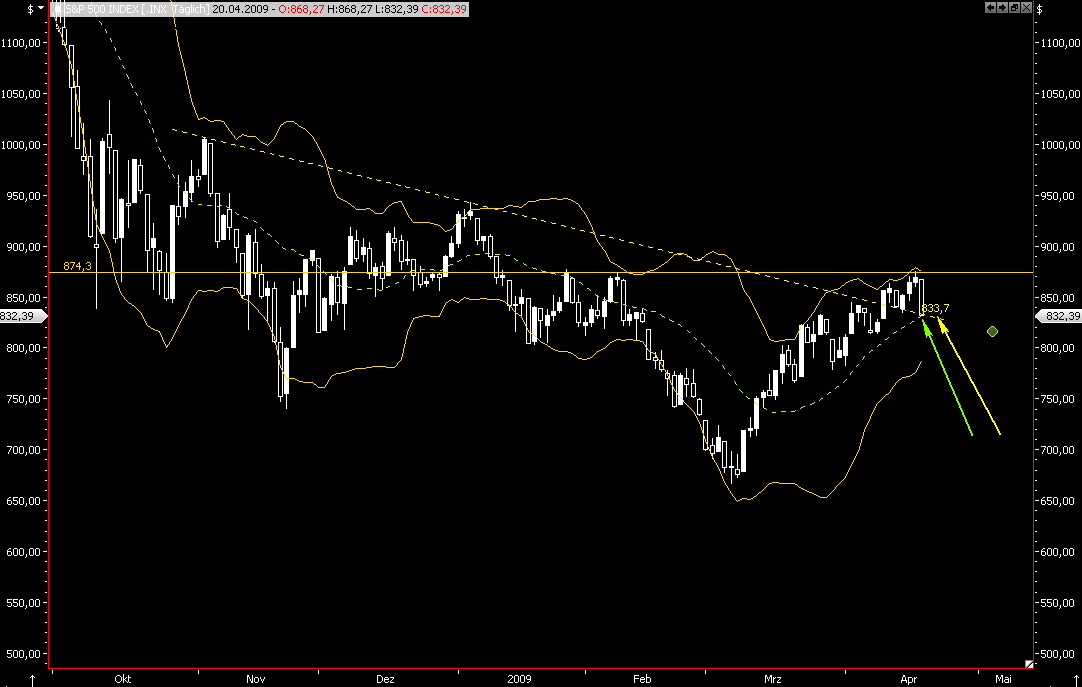Image resolution: width=1082 pixels, height=687 pixels.
Task: Click the Okt month label
Action: 123,679
